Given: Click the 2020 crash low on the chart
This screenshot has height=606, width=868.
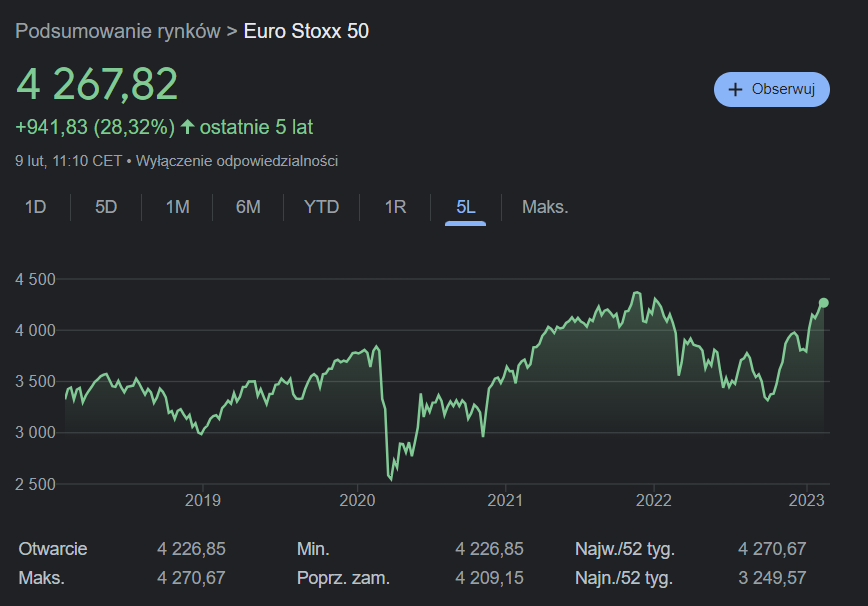Looking at the screenshot, I should tap(391, 479).
